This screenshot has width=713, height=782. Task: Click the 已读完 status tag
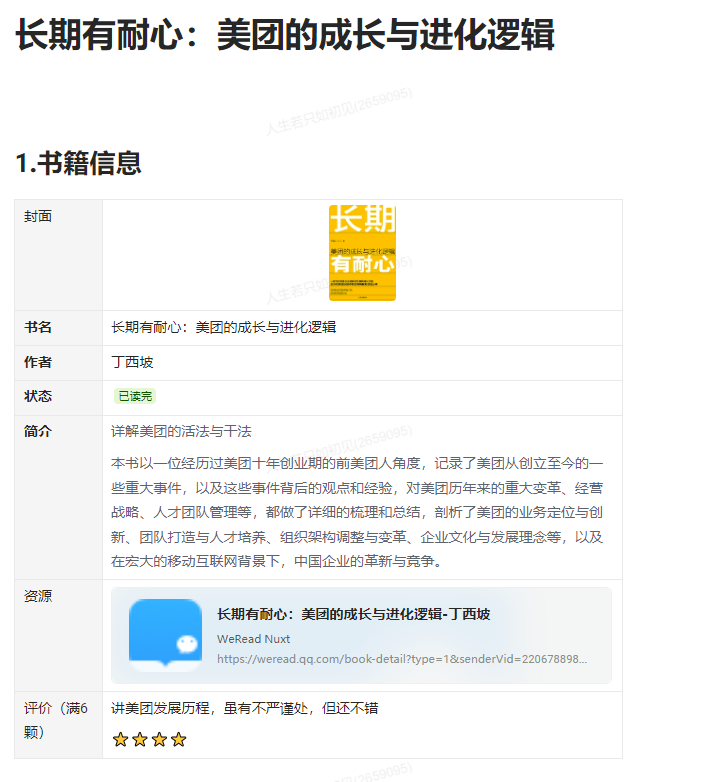tap(135, 396)
